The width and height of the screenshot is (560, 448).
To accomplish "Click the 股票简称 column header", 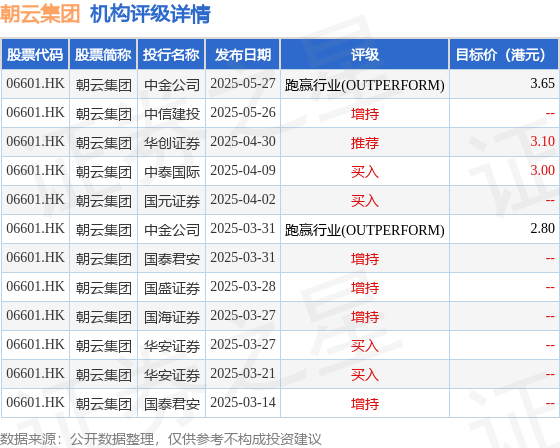I will pos(103,55).
